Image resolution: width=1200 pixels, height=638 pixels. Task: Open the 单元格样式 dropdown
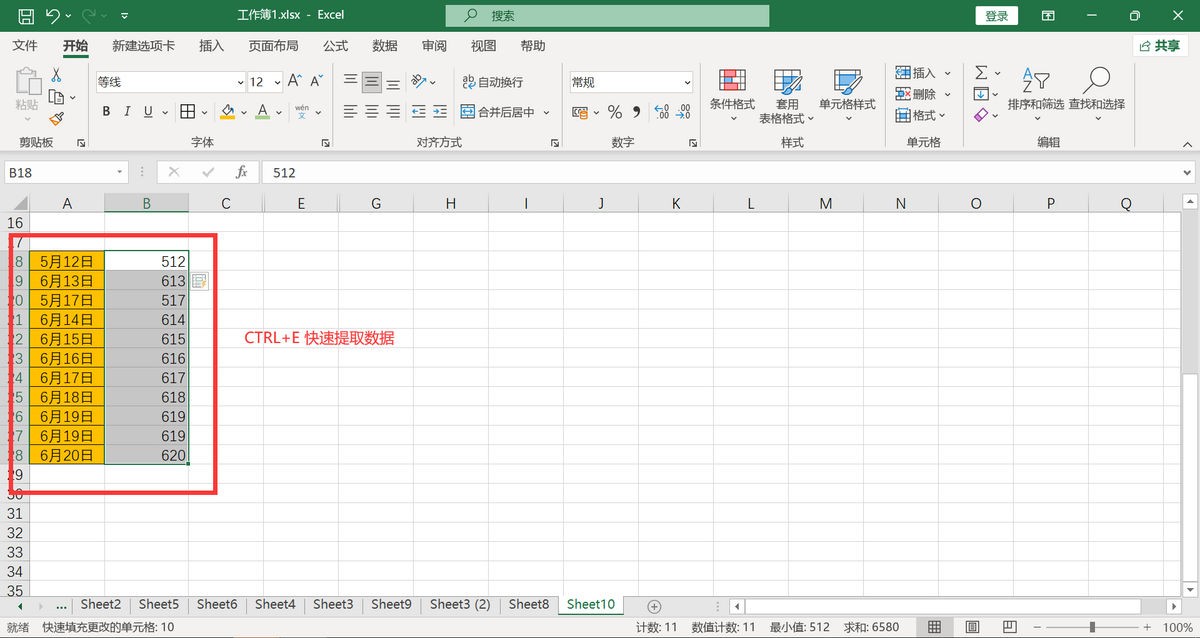pos(847,96)
